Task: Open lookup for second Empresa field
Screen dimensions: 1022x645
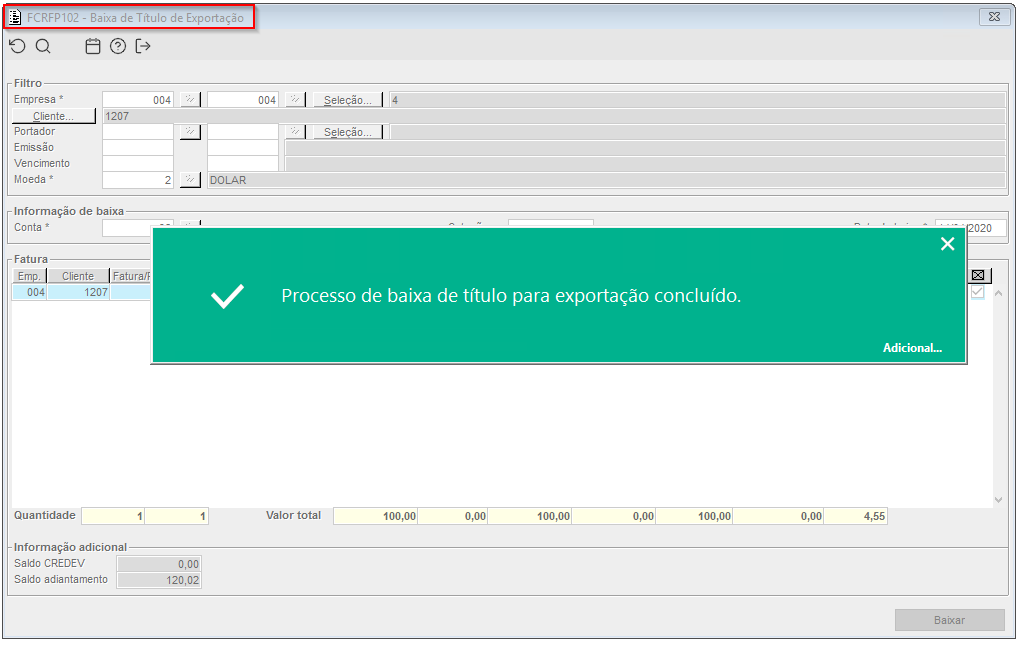Action: 295,100
